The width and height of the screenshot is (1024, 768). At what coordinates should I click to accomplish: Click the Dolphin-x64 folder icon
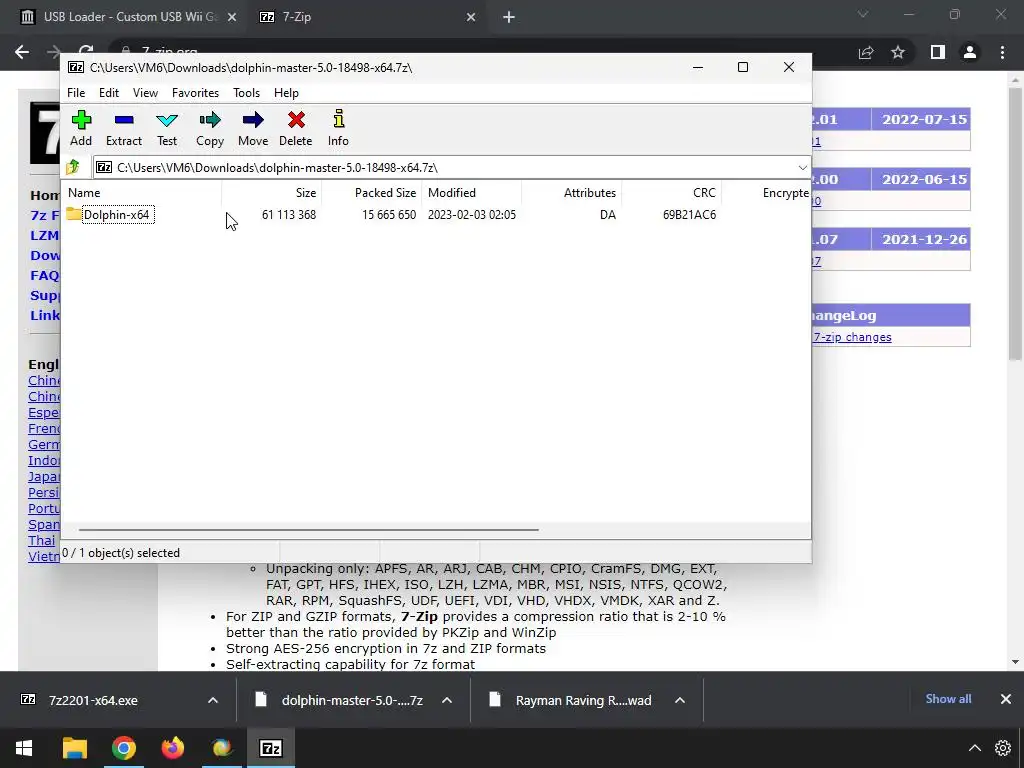pos(74,214)
